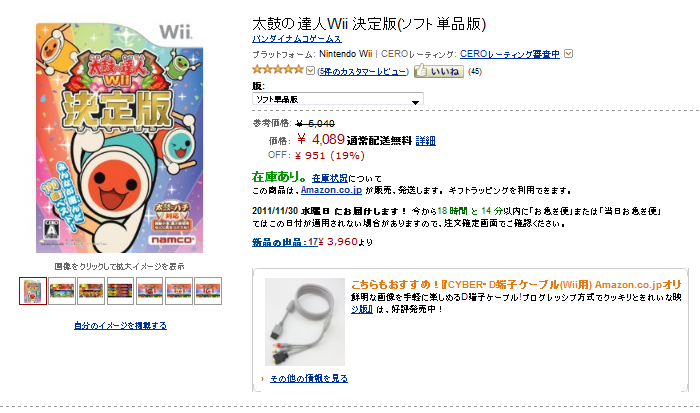The width and height of the screenshot is (700, 413).
Task: Open the バンダイナムコゲームス brand link
Action: click(297, 39)
